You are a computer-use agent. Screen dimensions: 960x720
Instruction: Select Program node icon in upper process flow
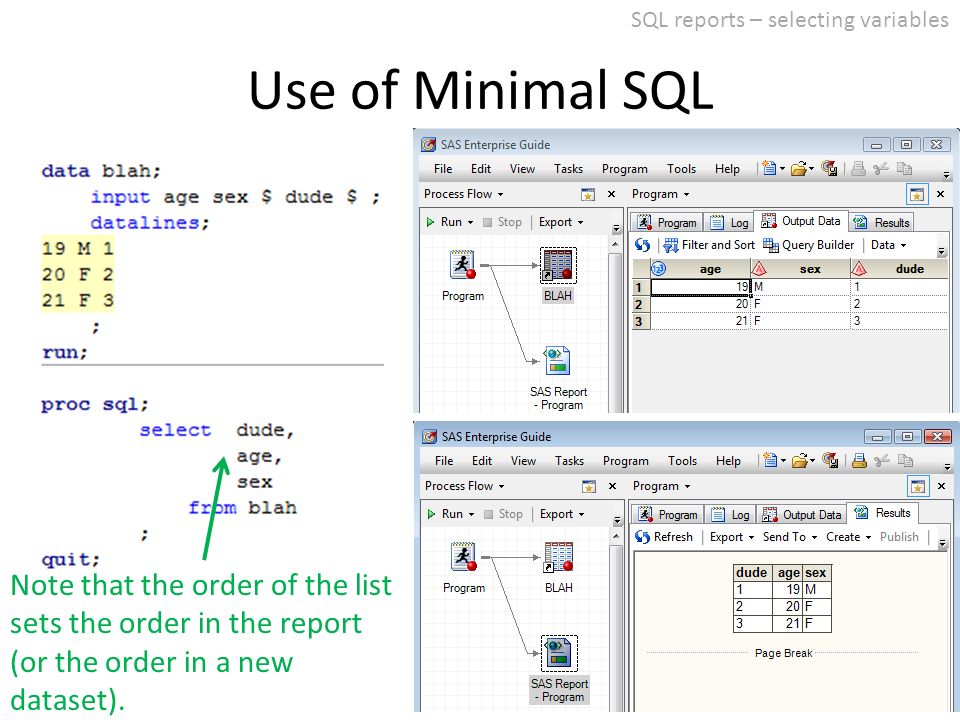[x=462, y=264]
